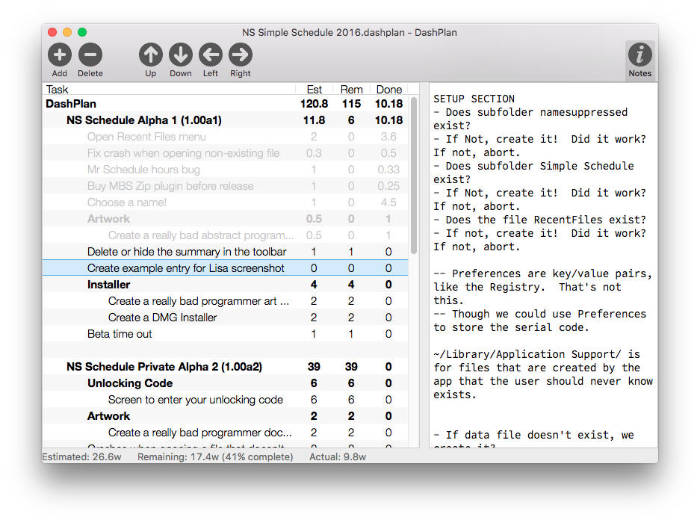Select Open Recent Files menu task
Viewport: 700px width, 523px height.
[225, 137]
